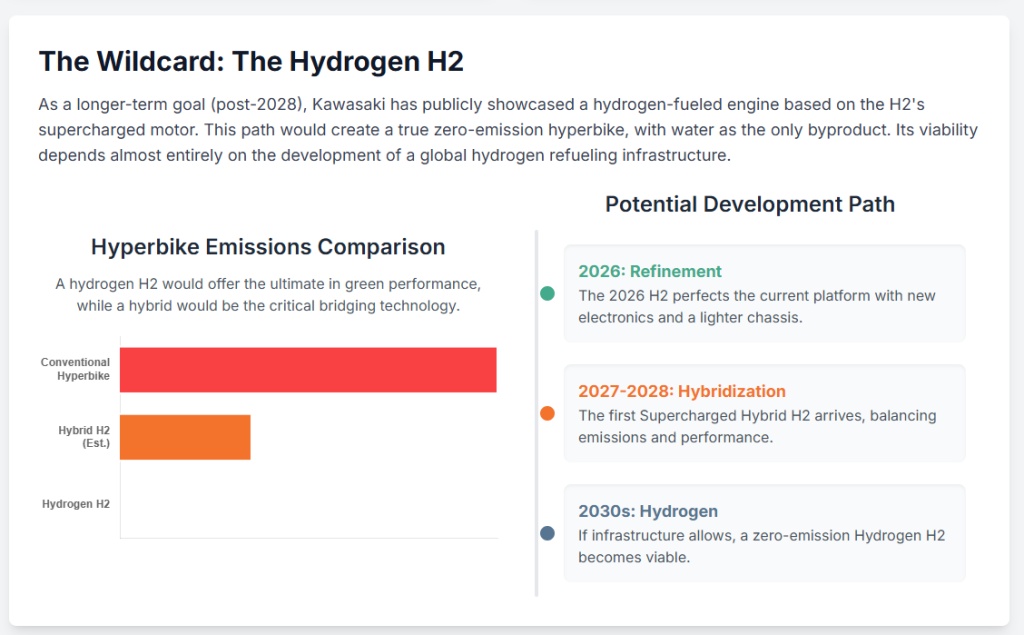Viewport: 1024px width, 635px height.
Task: Select the "Hyperbike Emissions Comparison" chart title
Action: pos(268,246)
